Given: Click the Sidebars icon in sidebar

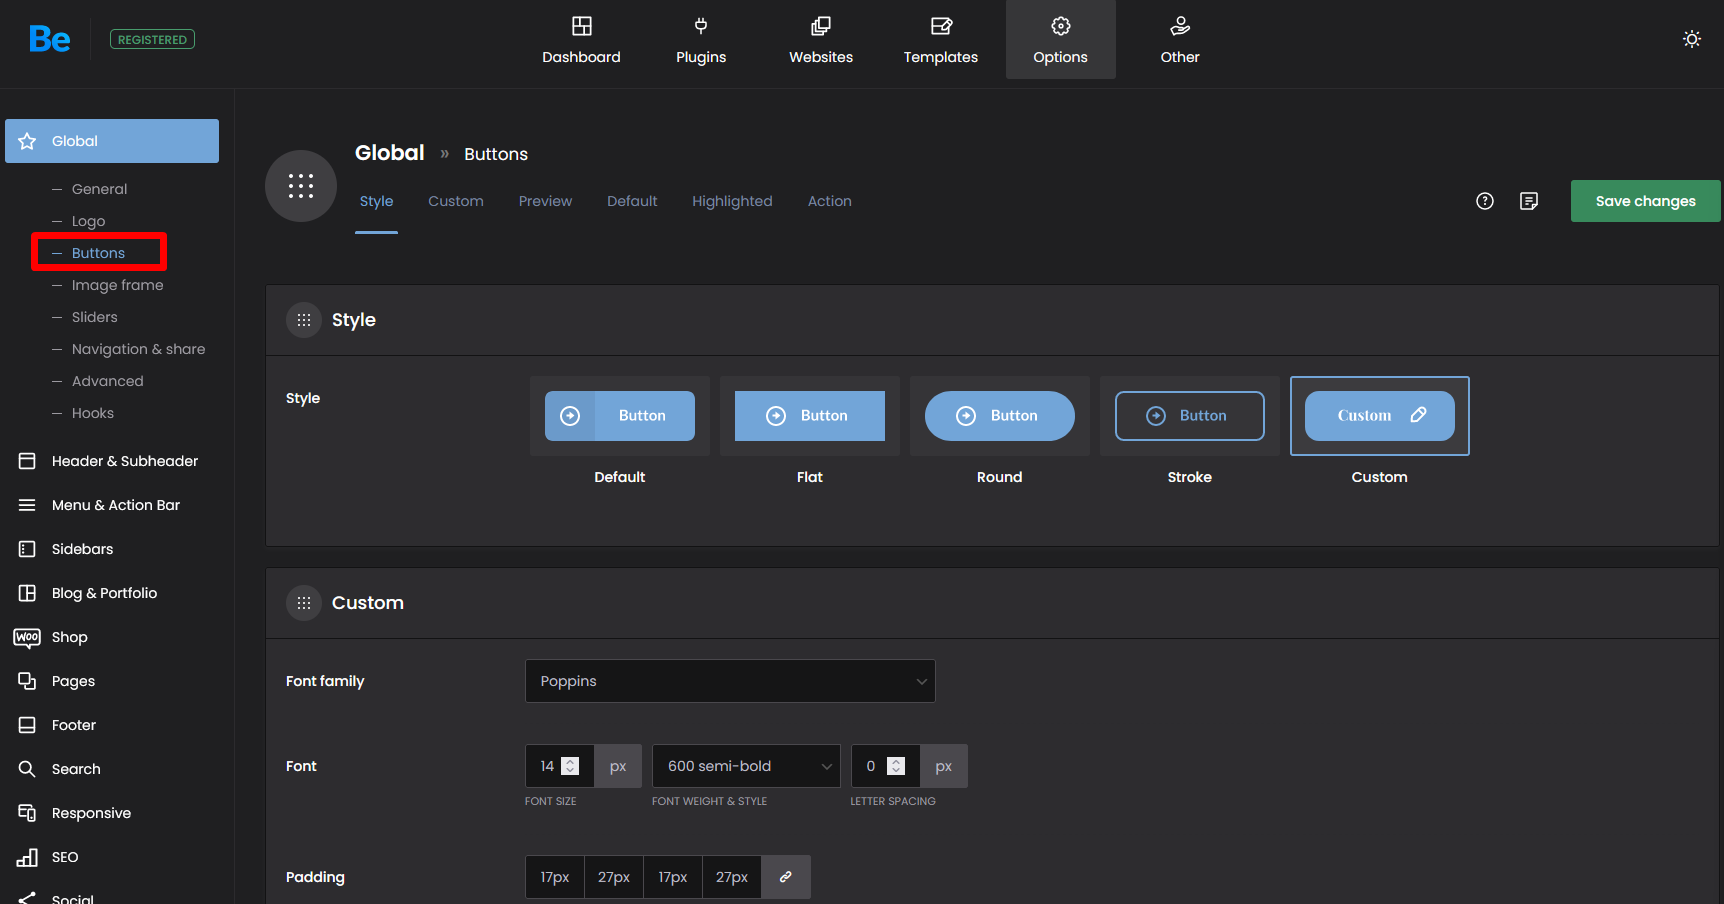Looking at the screenshot, I should 27,549.
